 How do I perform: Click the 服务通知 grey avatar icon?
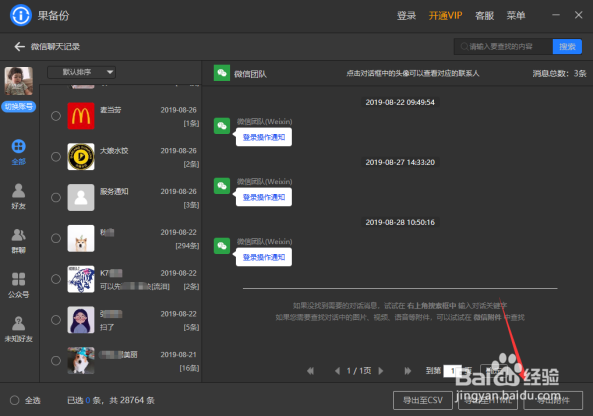[x=81, y=197]
